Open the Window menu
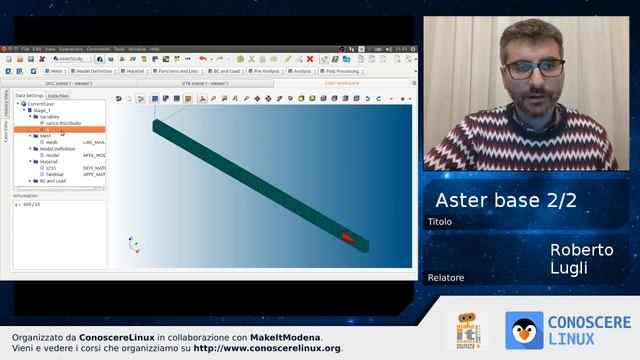The image size is (640, 360). (x=137, y=49)
